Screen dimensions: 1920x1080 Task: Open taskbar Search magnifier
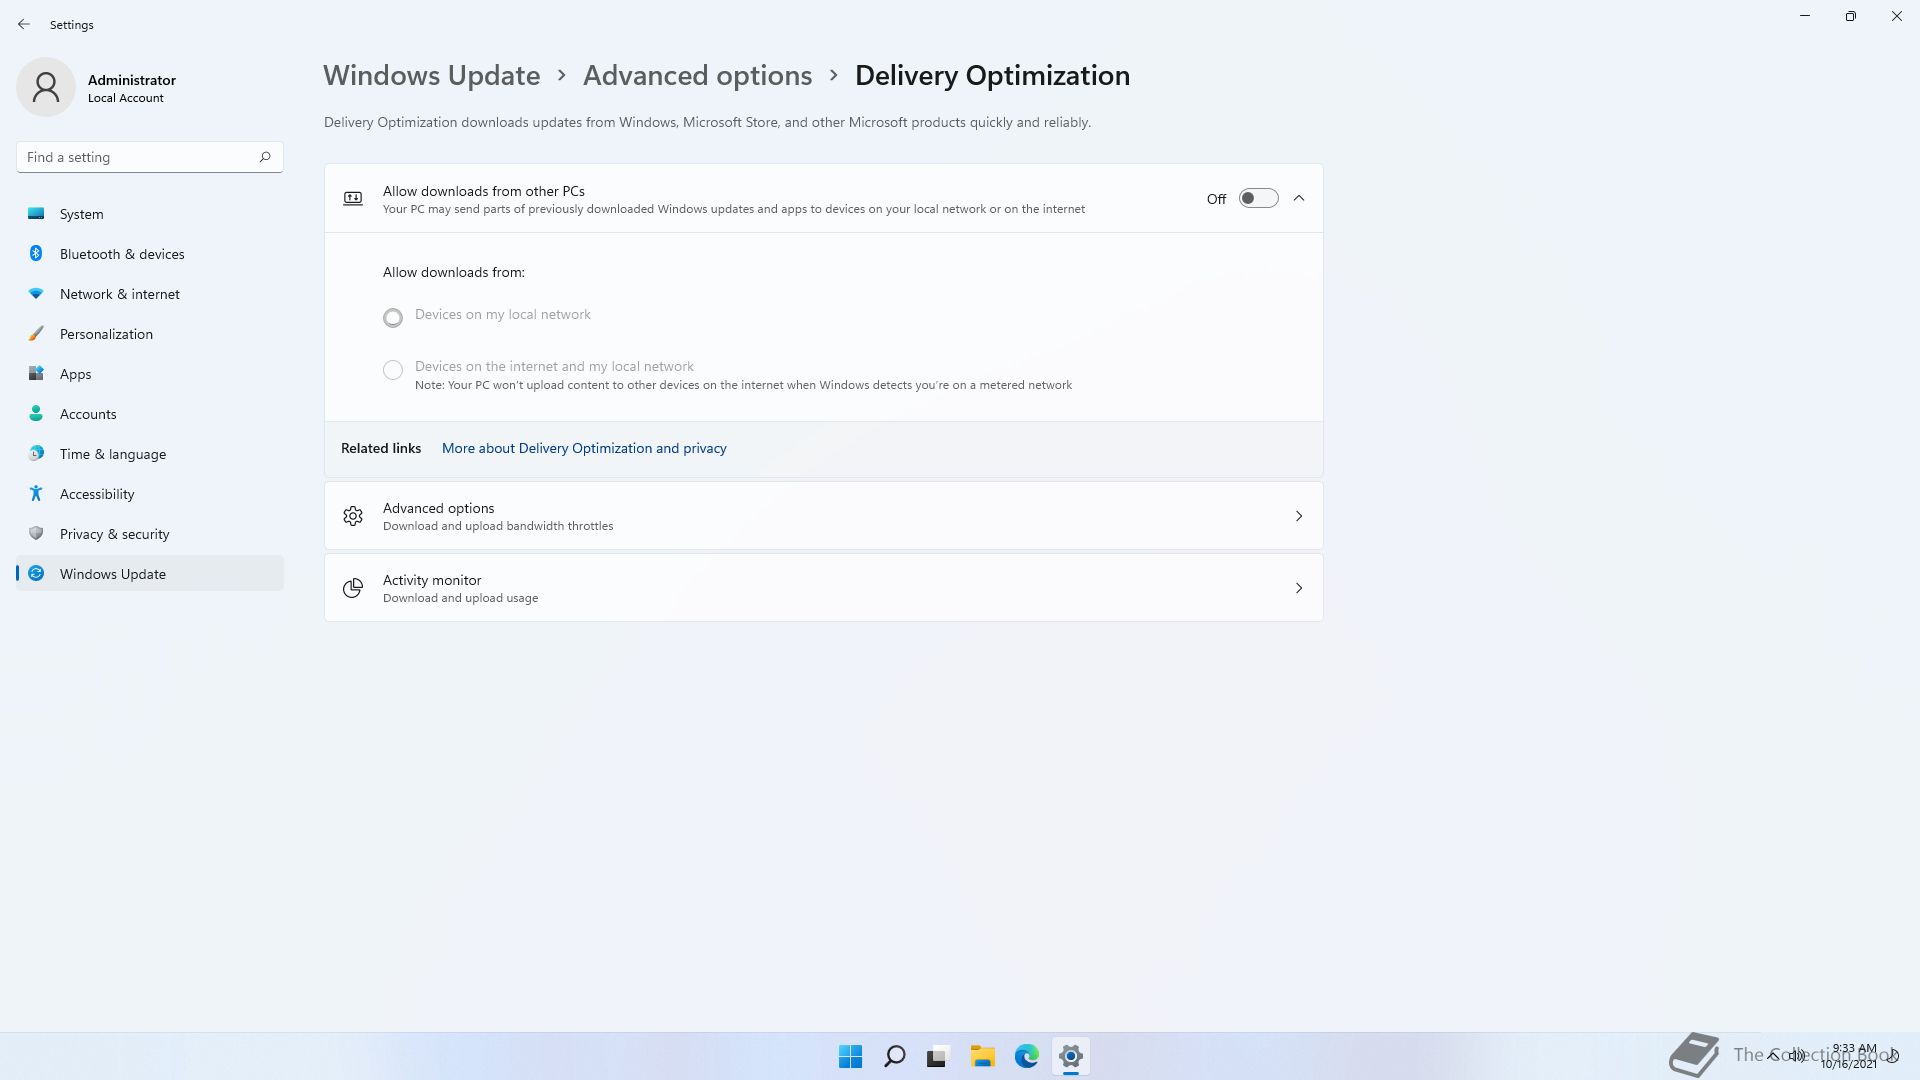click(x=894, y=1056)
